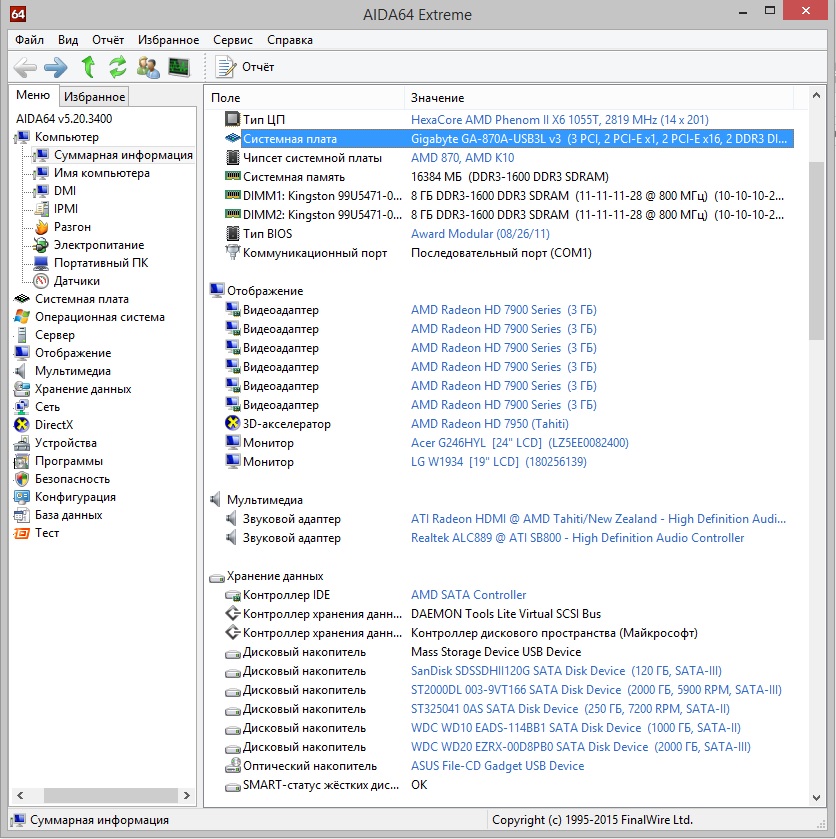The width and height of the screenshot is (836, 839).
Task: Click the Коммуникационный порт icon
Action: pyautogui.click(x=232, y=252)
